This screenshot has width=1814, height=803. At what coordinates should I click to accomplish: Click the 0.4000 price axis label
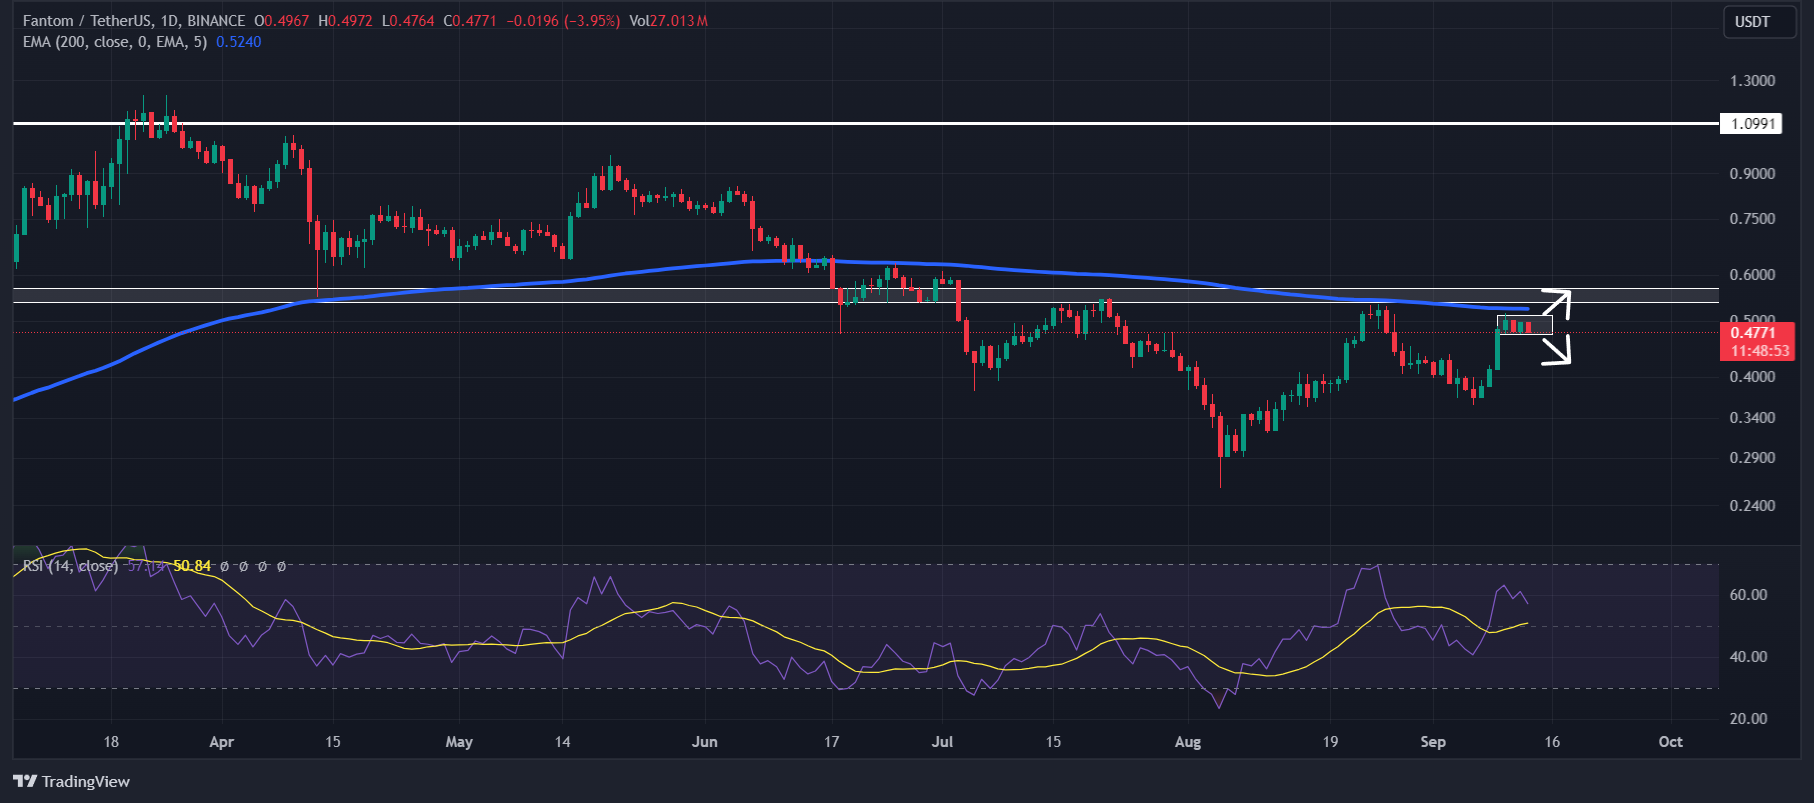tap(1752, 377)
